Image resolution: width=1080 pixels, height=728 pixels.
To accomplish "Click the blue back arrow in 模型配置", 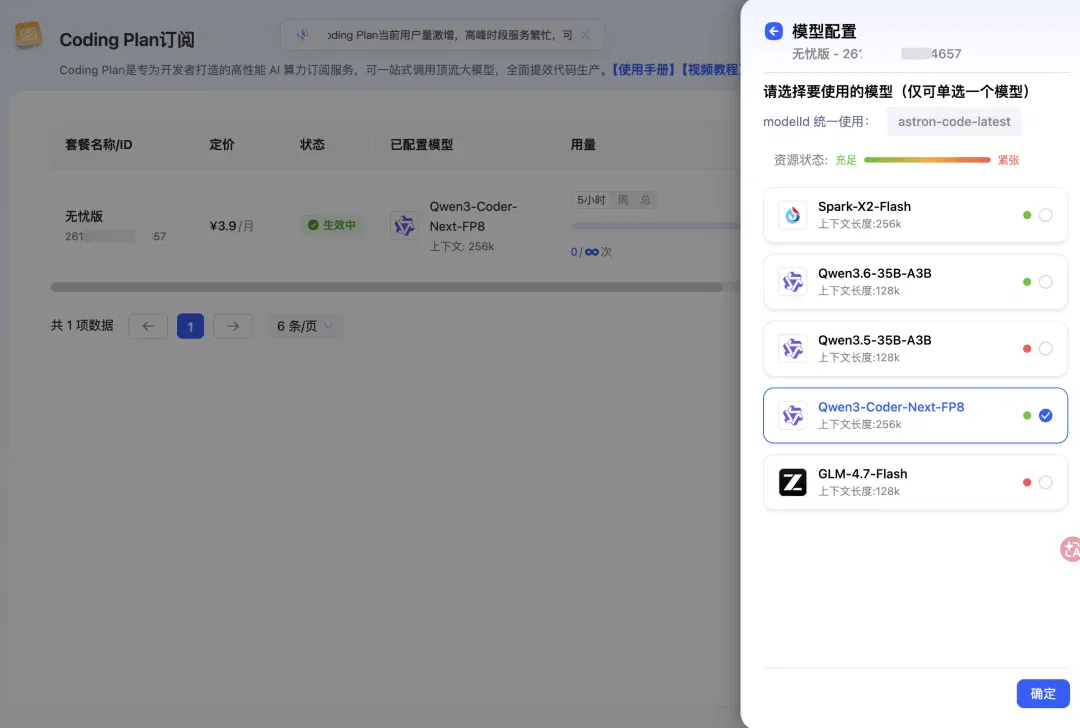I will pyautogui.click(x=773, y=31).
